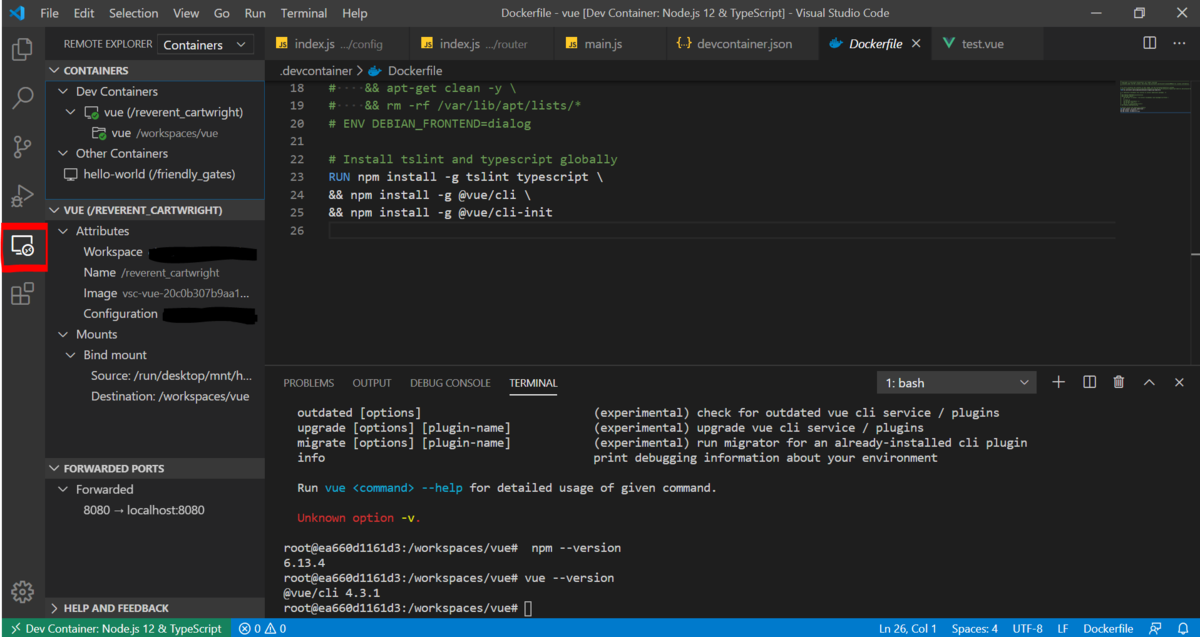Viewport: 1200px width, 637px height.
Task: Open the Run and Debug view
Action: tap(22, 196)
